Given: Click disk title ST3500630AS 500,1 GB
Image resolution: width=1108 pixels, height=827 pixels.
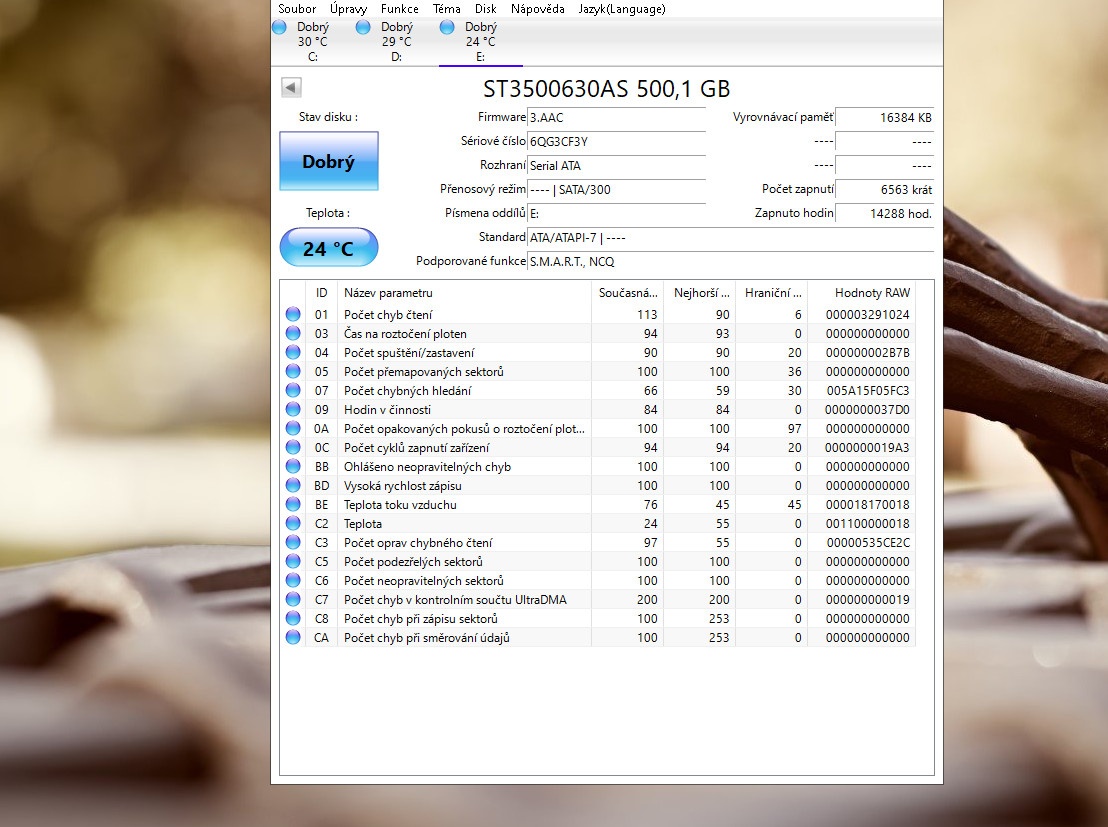Looking at the screenshot, I should [606, 88].
